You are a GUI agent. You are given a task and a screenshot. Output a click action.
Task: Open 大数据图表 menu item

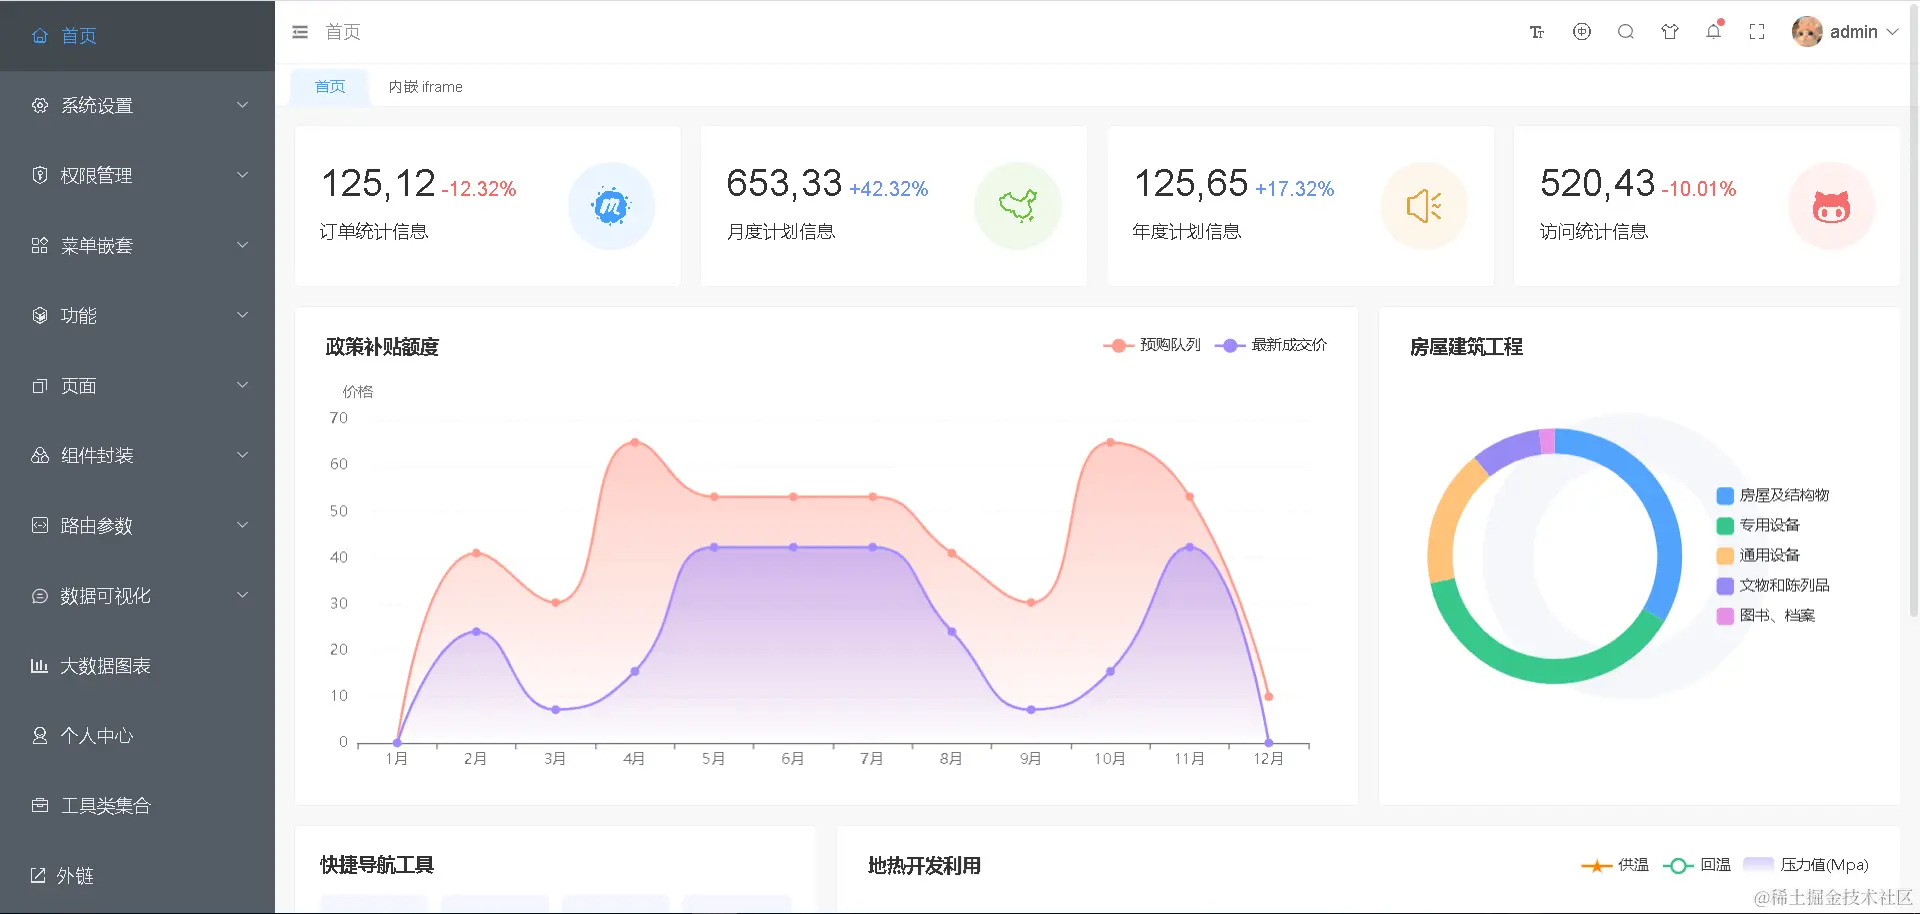point(137,665)
